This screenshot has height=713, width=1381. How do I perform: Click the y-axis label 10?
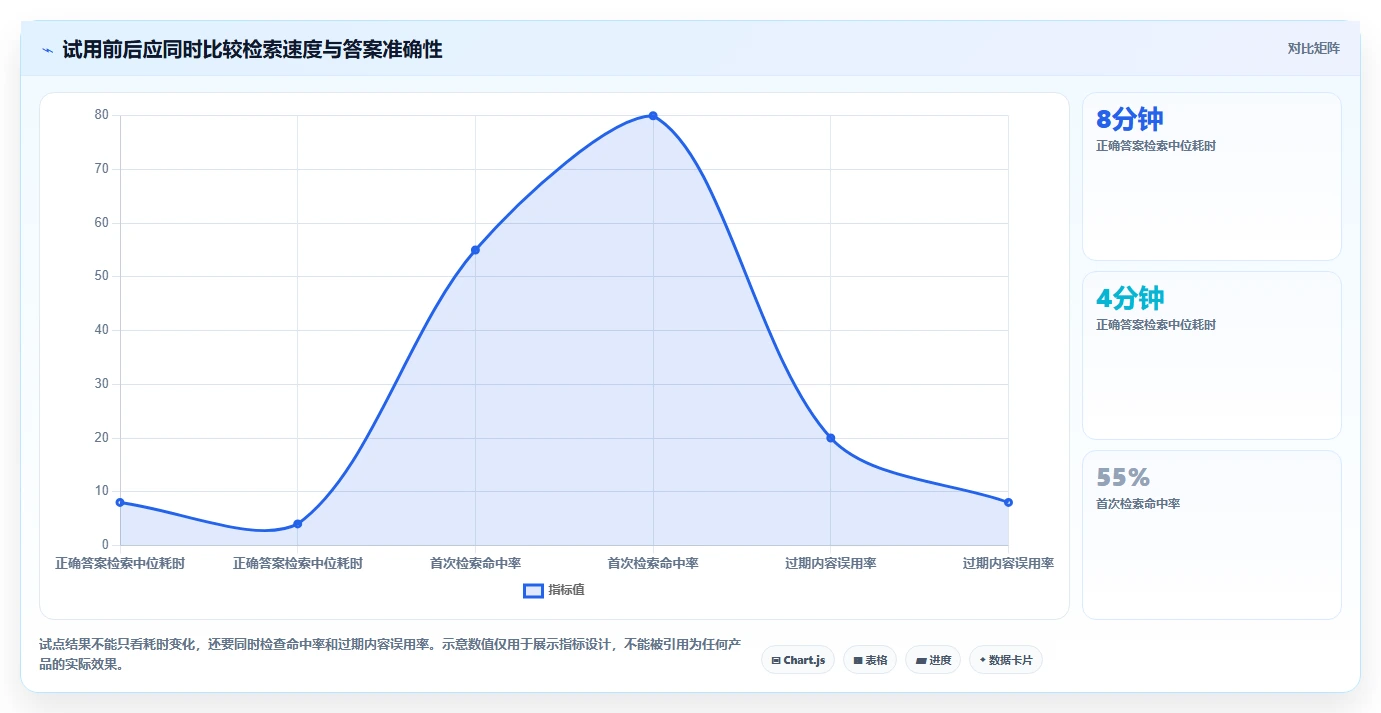[x=102, y=491]
